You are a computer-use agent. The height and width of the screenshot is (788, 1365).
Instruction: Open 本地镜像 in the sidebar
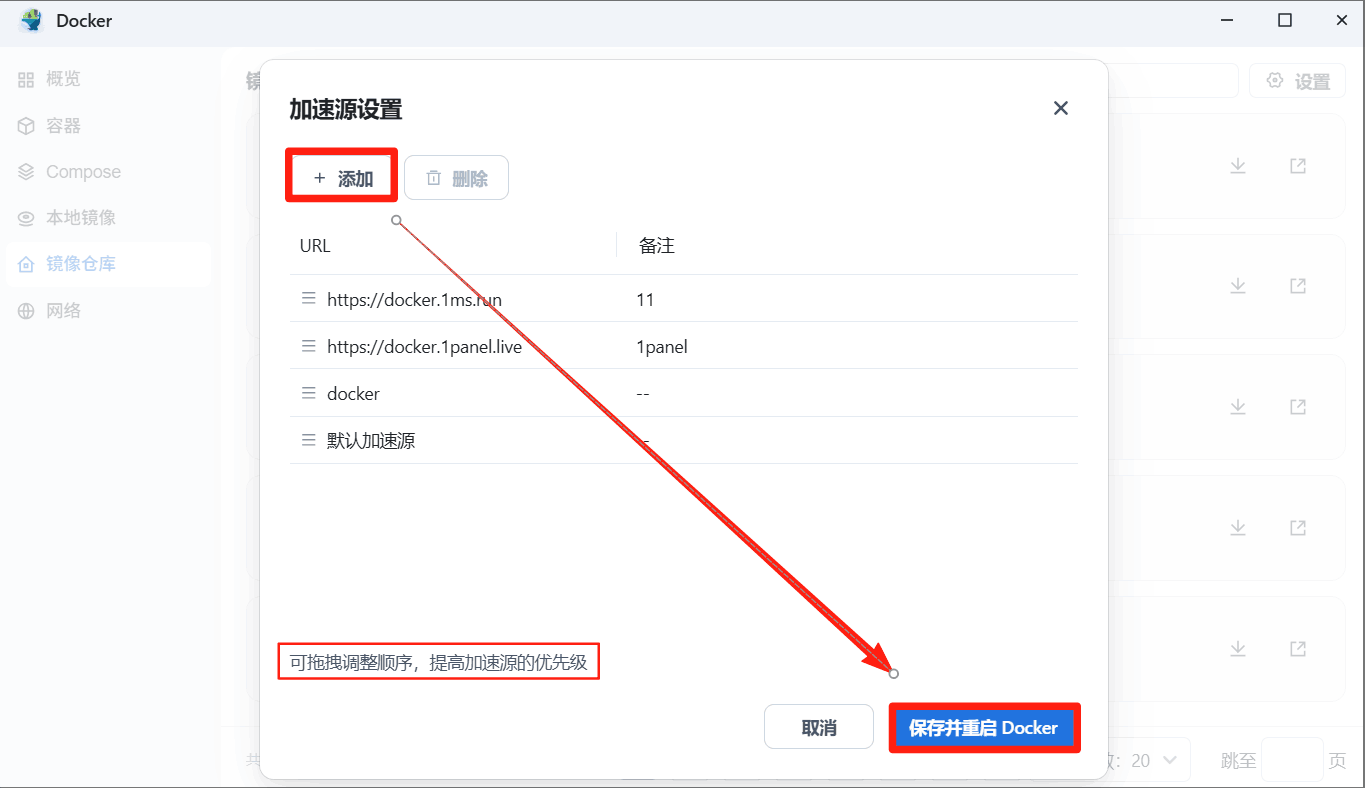point(109,218)
